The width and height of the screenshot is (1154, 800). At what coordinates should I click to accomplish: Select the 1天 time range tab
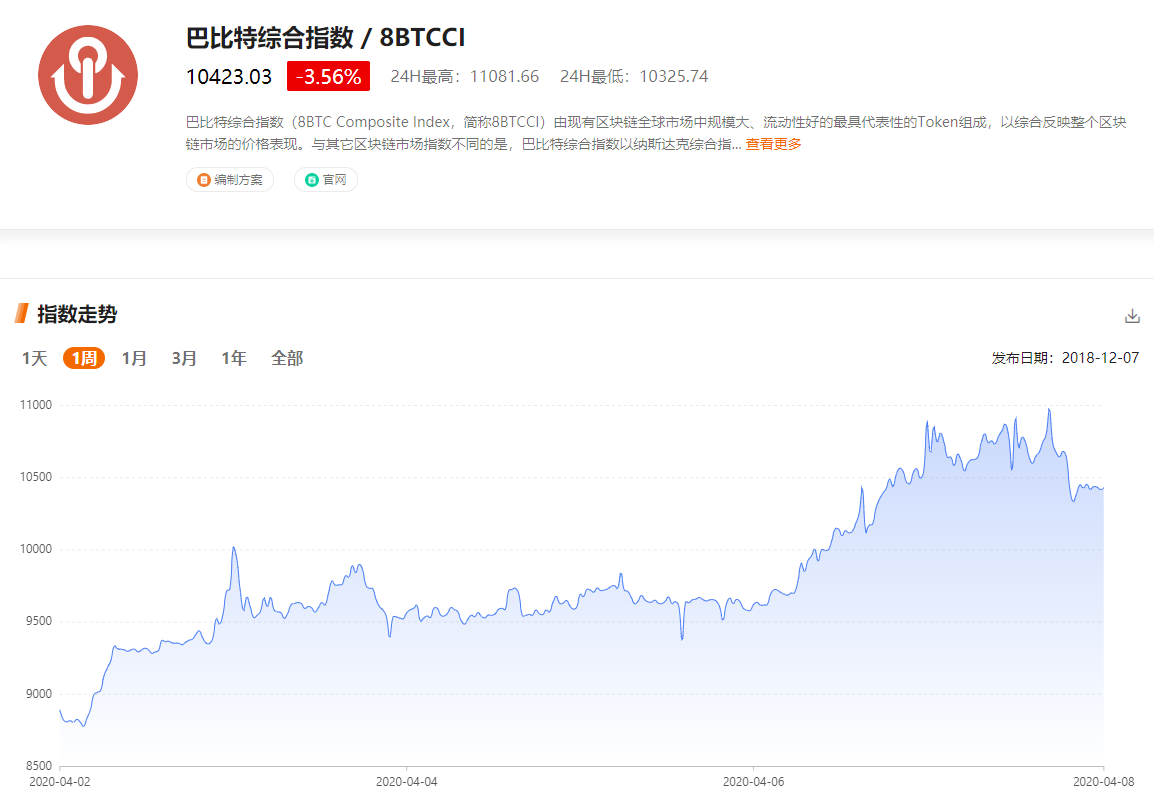point(35,358)
